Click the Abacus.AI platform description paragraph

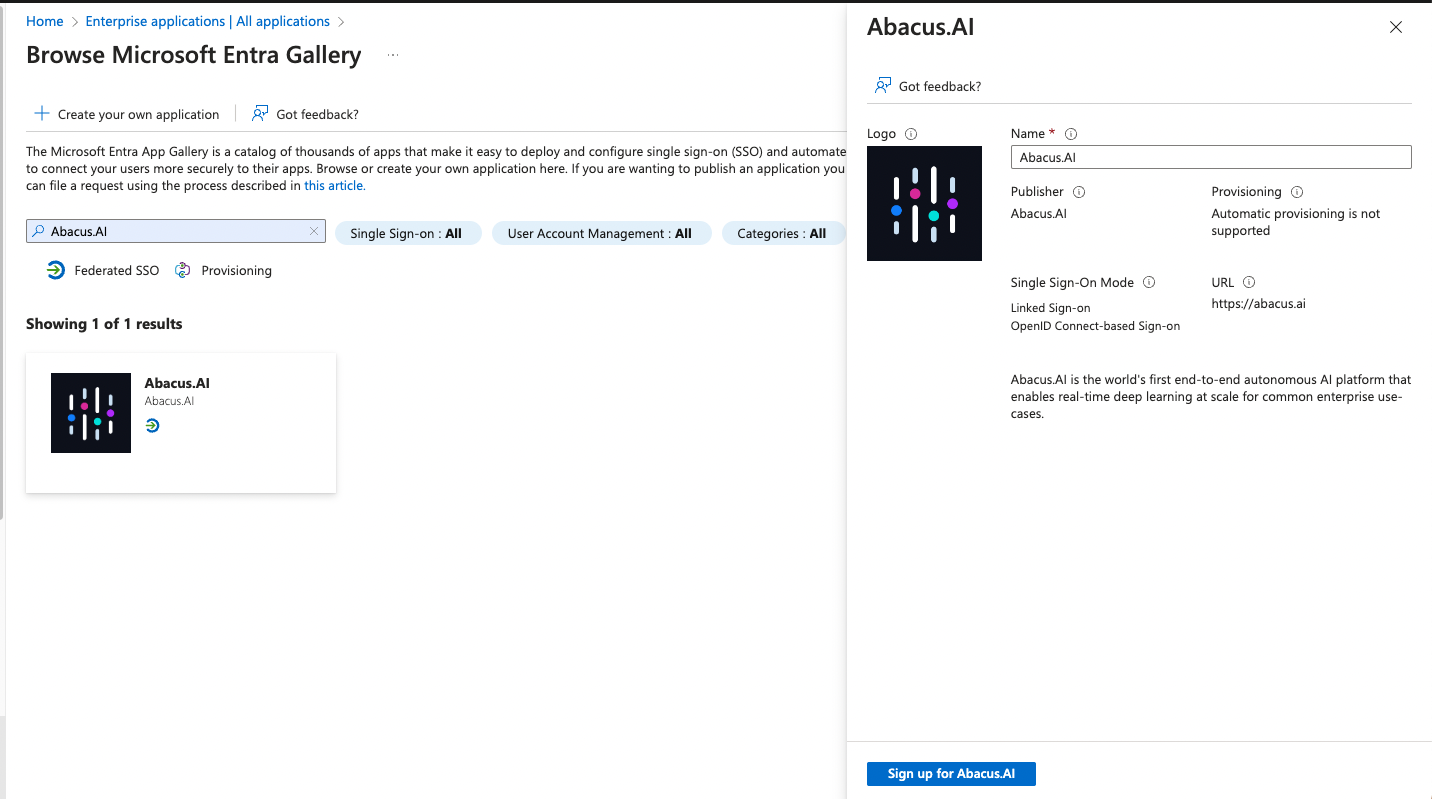[x=1211, y=396]
